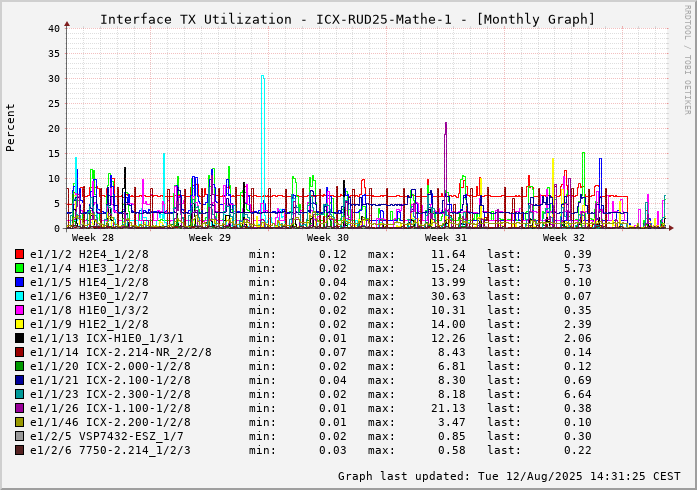
Task: Click the green e1/1/4 H1E3_1/2/8 legend swatch
Action: [x=19, y=268]
